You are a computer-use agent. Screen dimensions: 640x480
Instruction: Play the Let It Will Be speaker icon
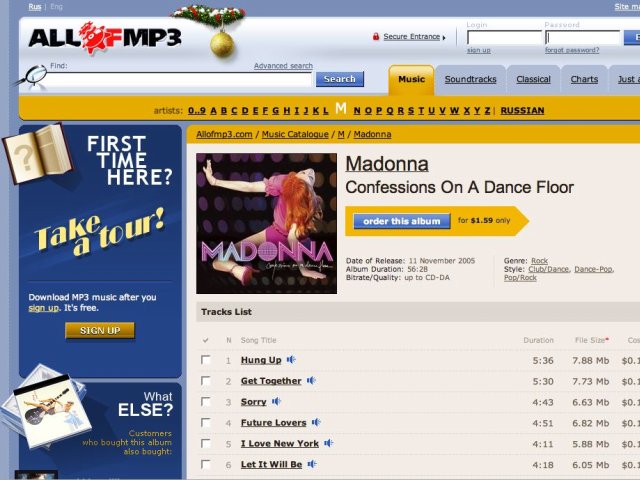tap(312, 464)
